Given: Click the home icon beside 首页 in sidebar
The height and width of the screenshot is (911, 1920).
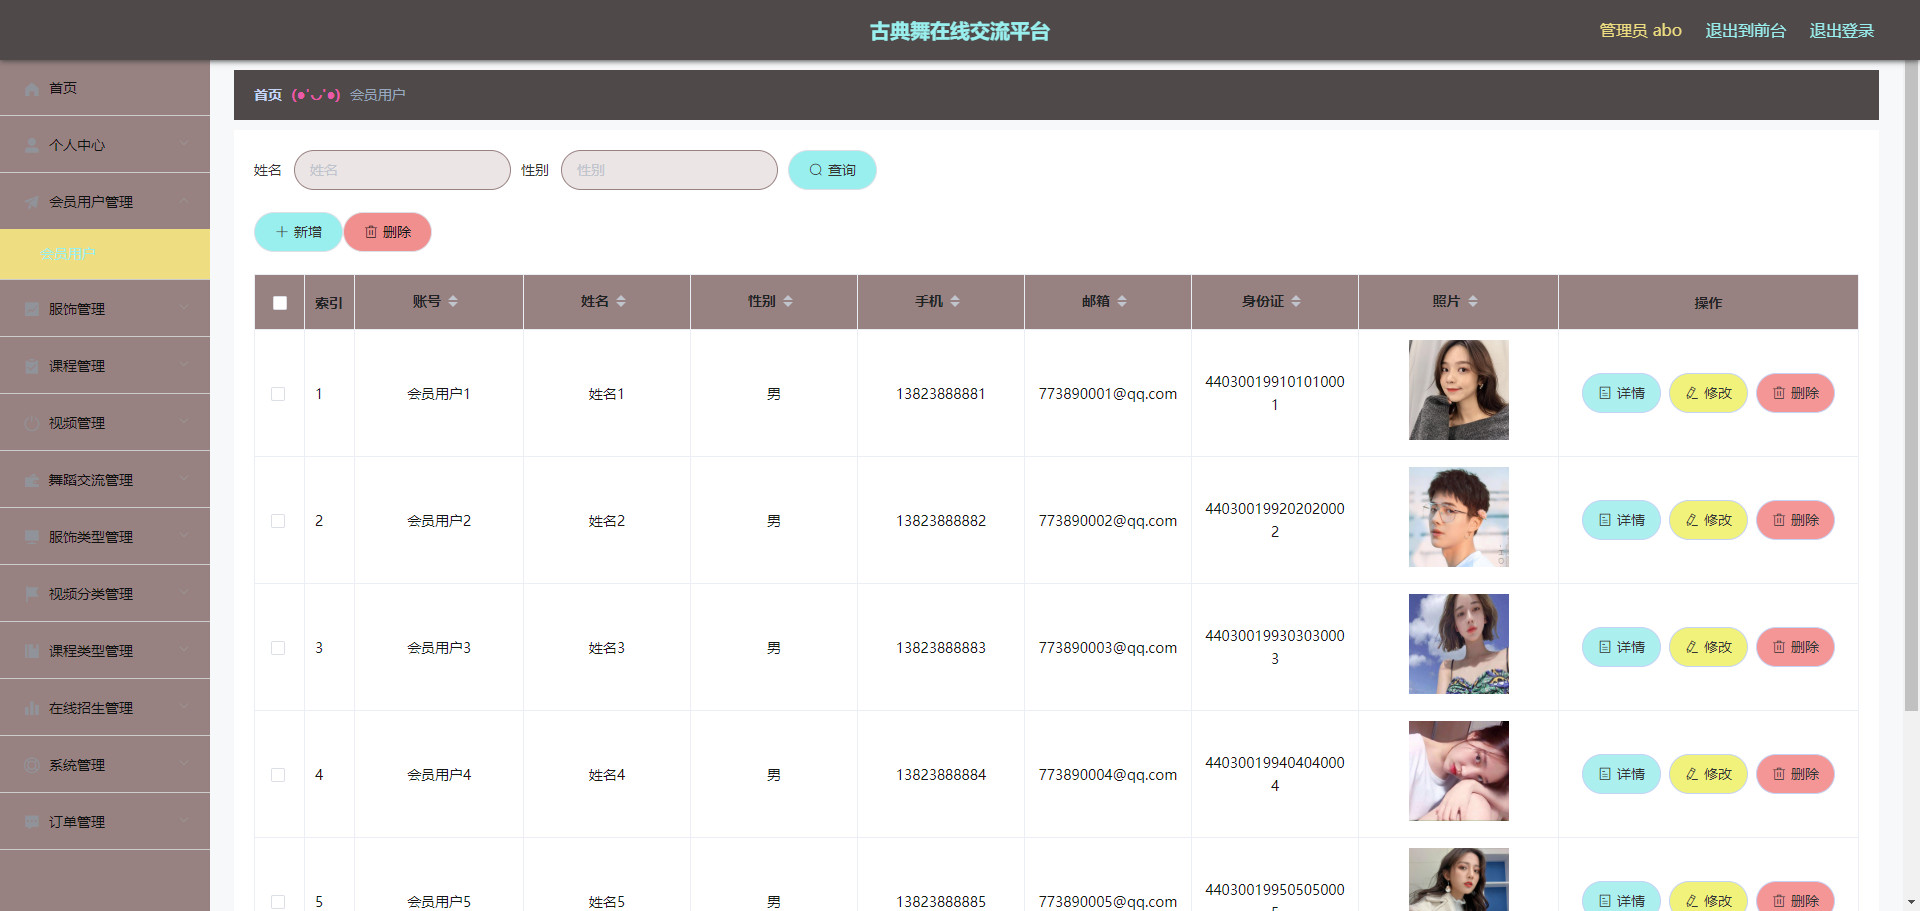Looking at the screenshot, I should coord(32,89).
